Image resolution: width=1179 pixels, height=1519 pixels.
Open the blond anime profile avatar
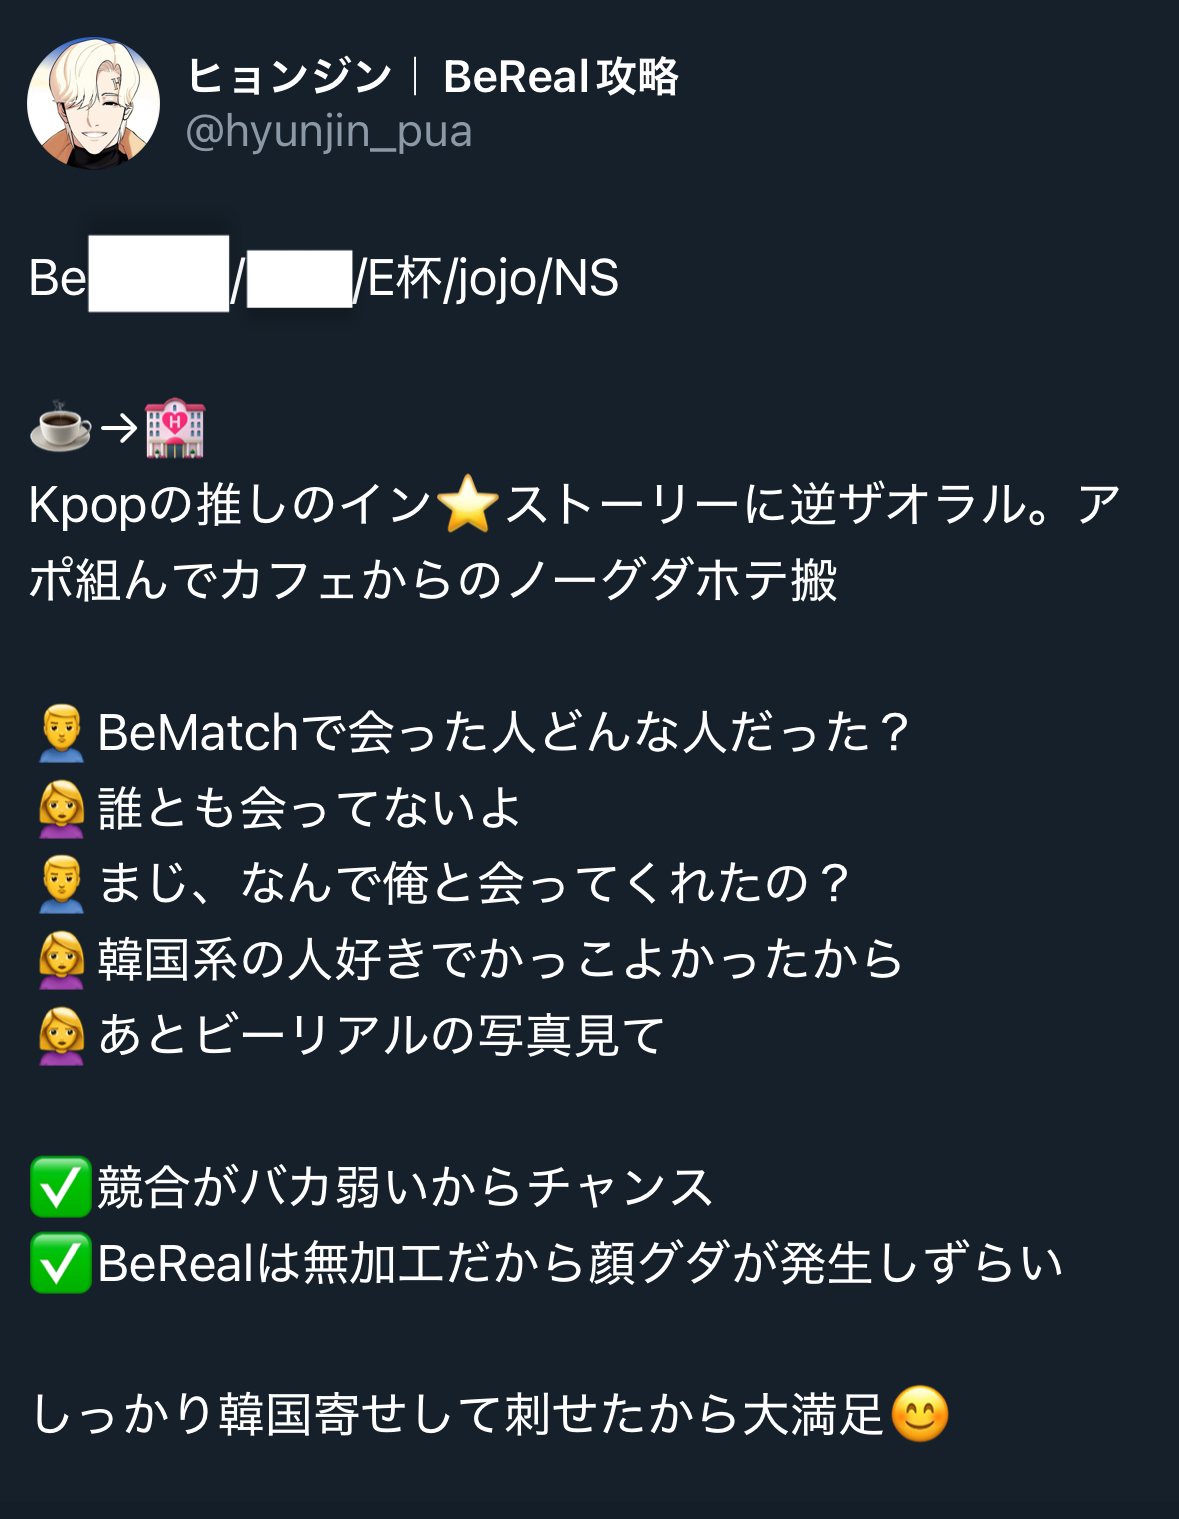click(x=93, y=104)
